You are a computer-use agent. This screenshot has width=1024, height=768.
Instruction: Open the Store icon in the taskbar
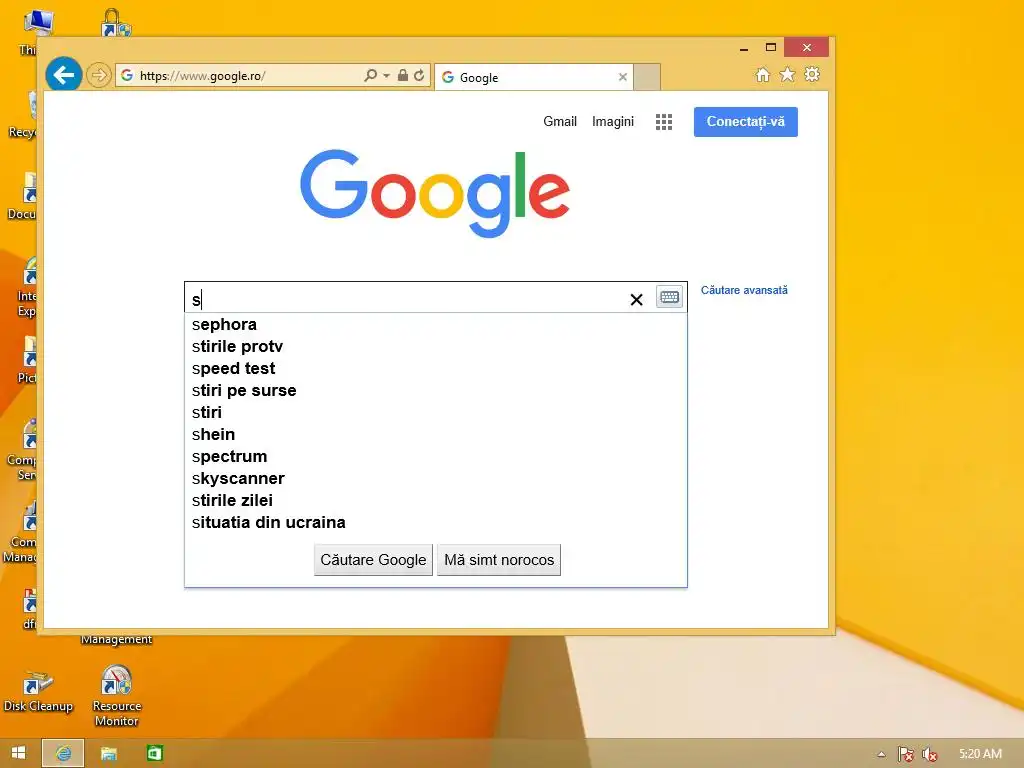pyautogui.click(x=154, y=754)
